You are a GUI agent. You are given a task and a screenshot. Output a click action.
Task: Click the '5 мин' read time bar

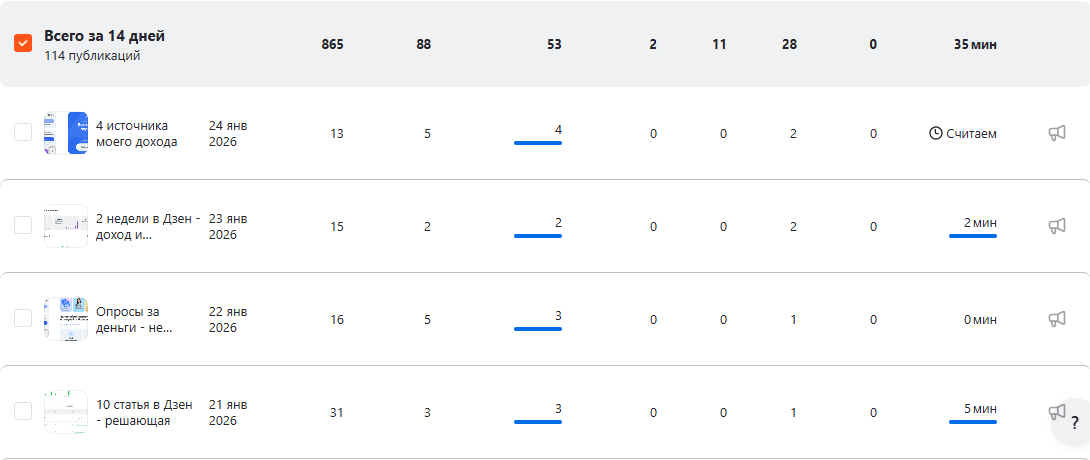(x=972, y=422)
